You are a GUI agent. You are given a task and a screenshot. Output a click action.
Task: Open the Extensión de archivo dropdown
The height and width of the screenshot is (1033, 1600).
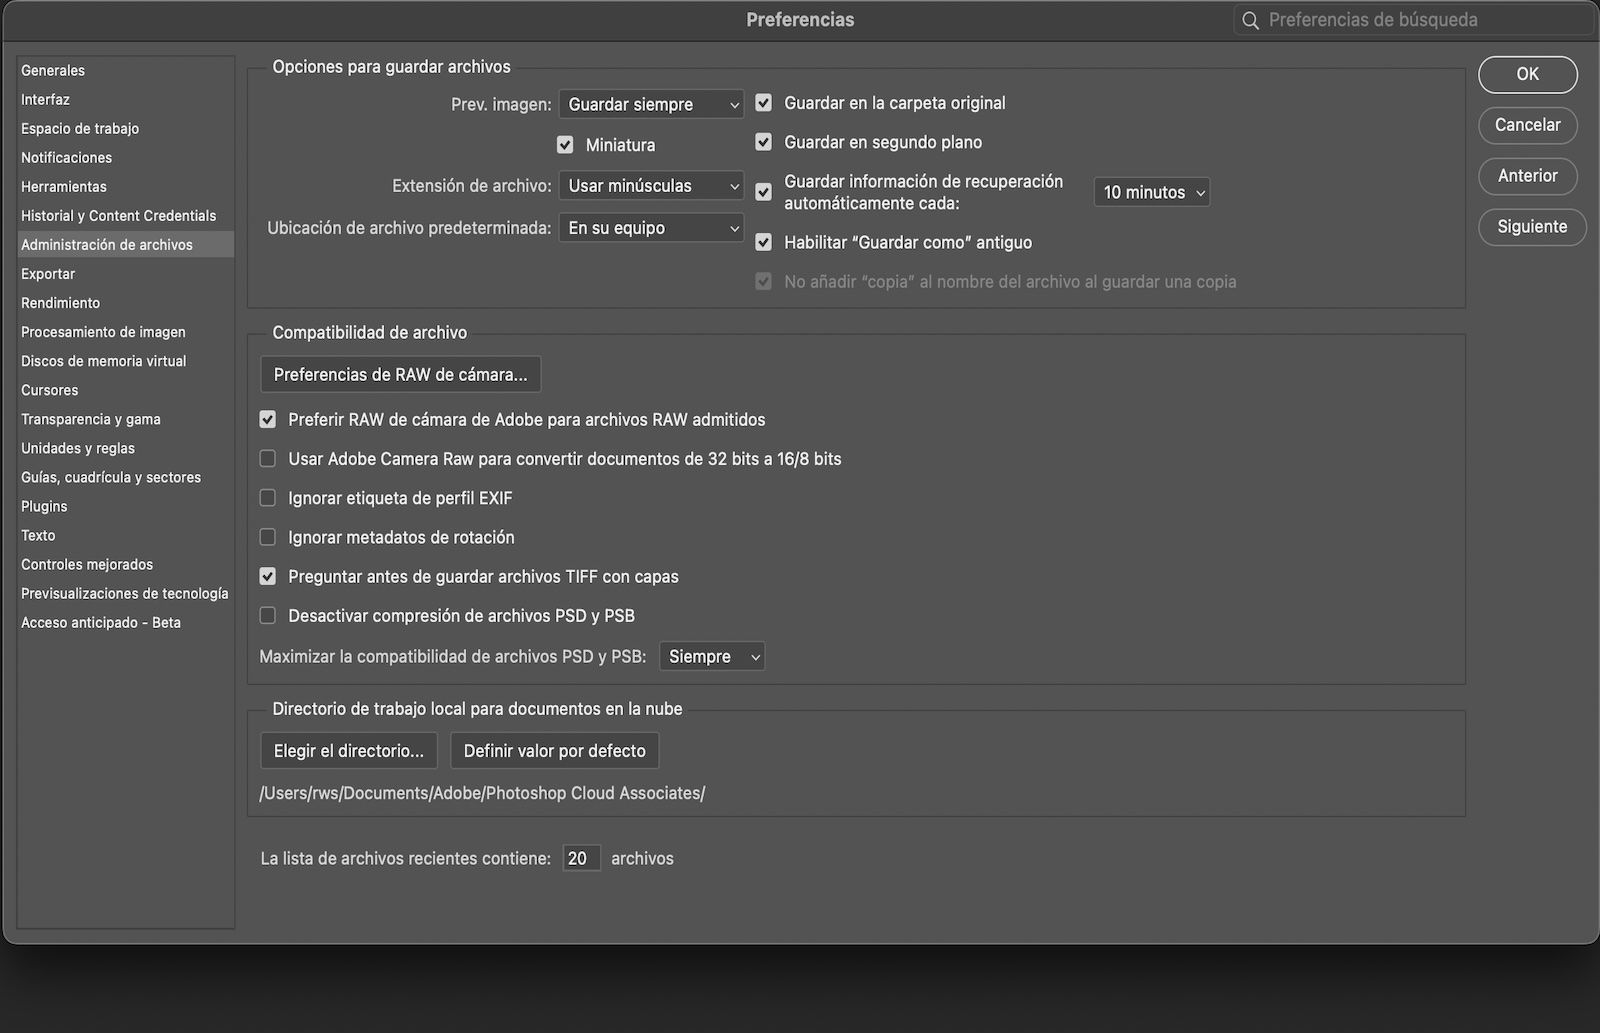651,185
